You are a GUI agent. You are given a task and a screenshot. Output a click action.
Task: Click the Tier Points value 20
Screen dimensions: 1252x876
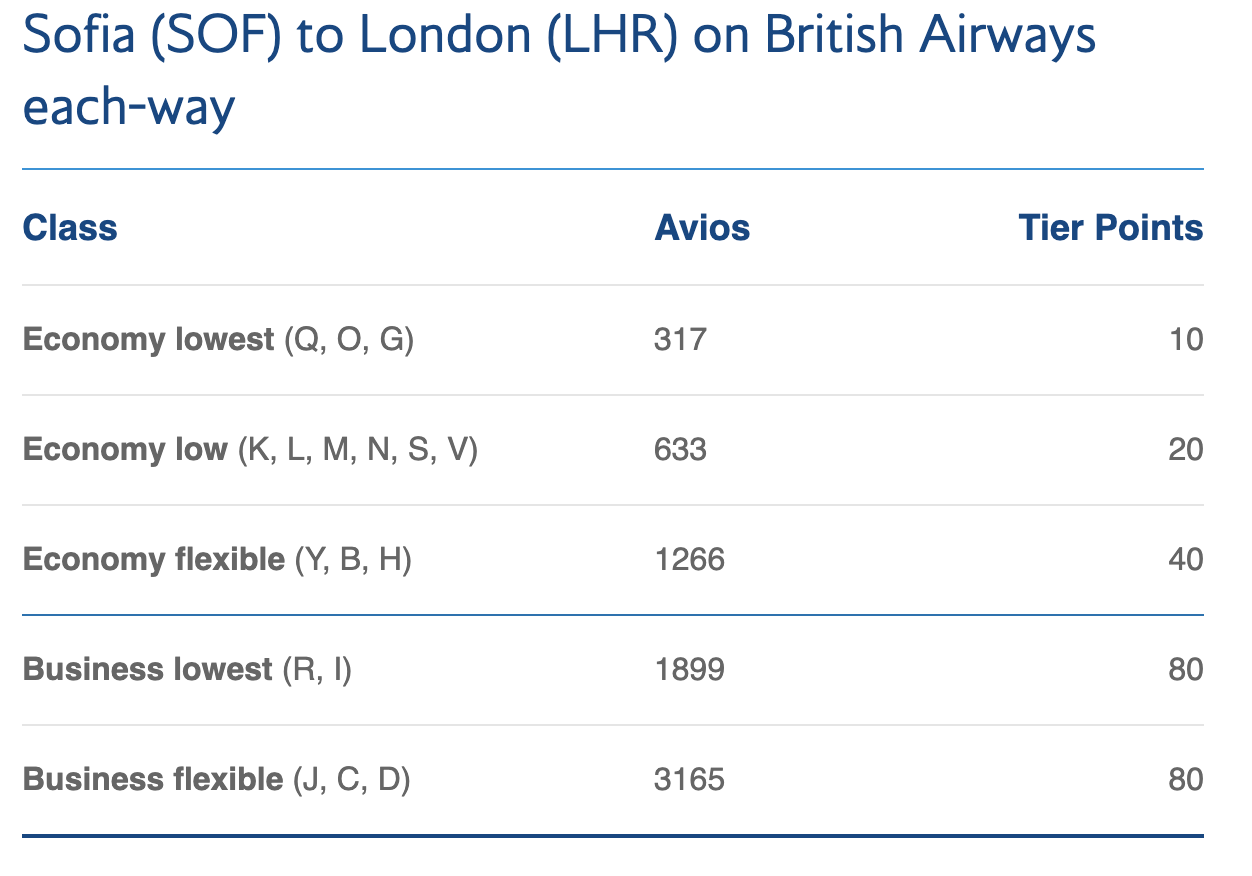1186,450
